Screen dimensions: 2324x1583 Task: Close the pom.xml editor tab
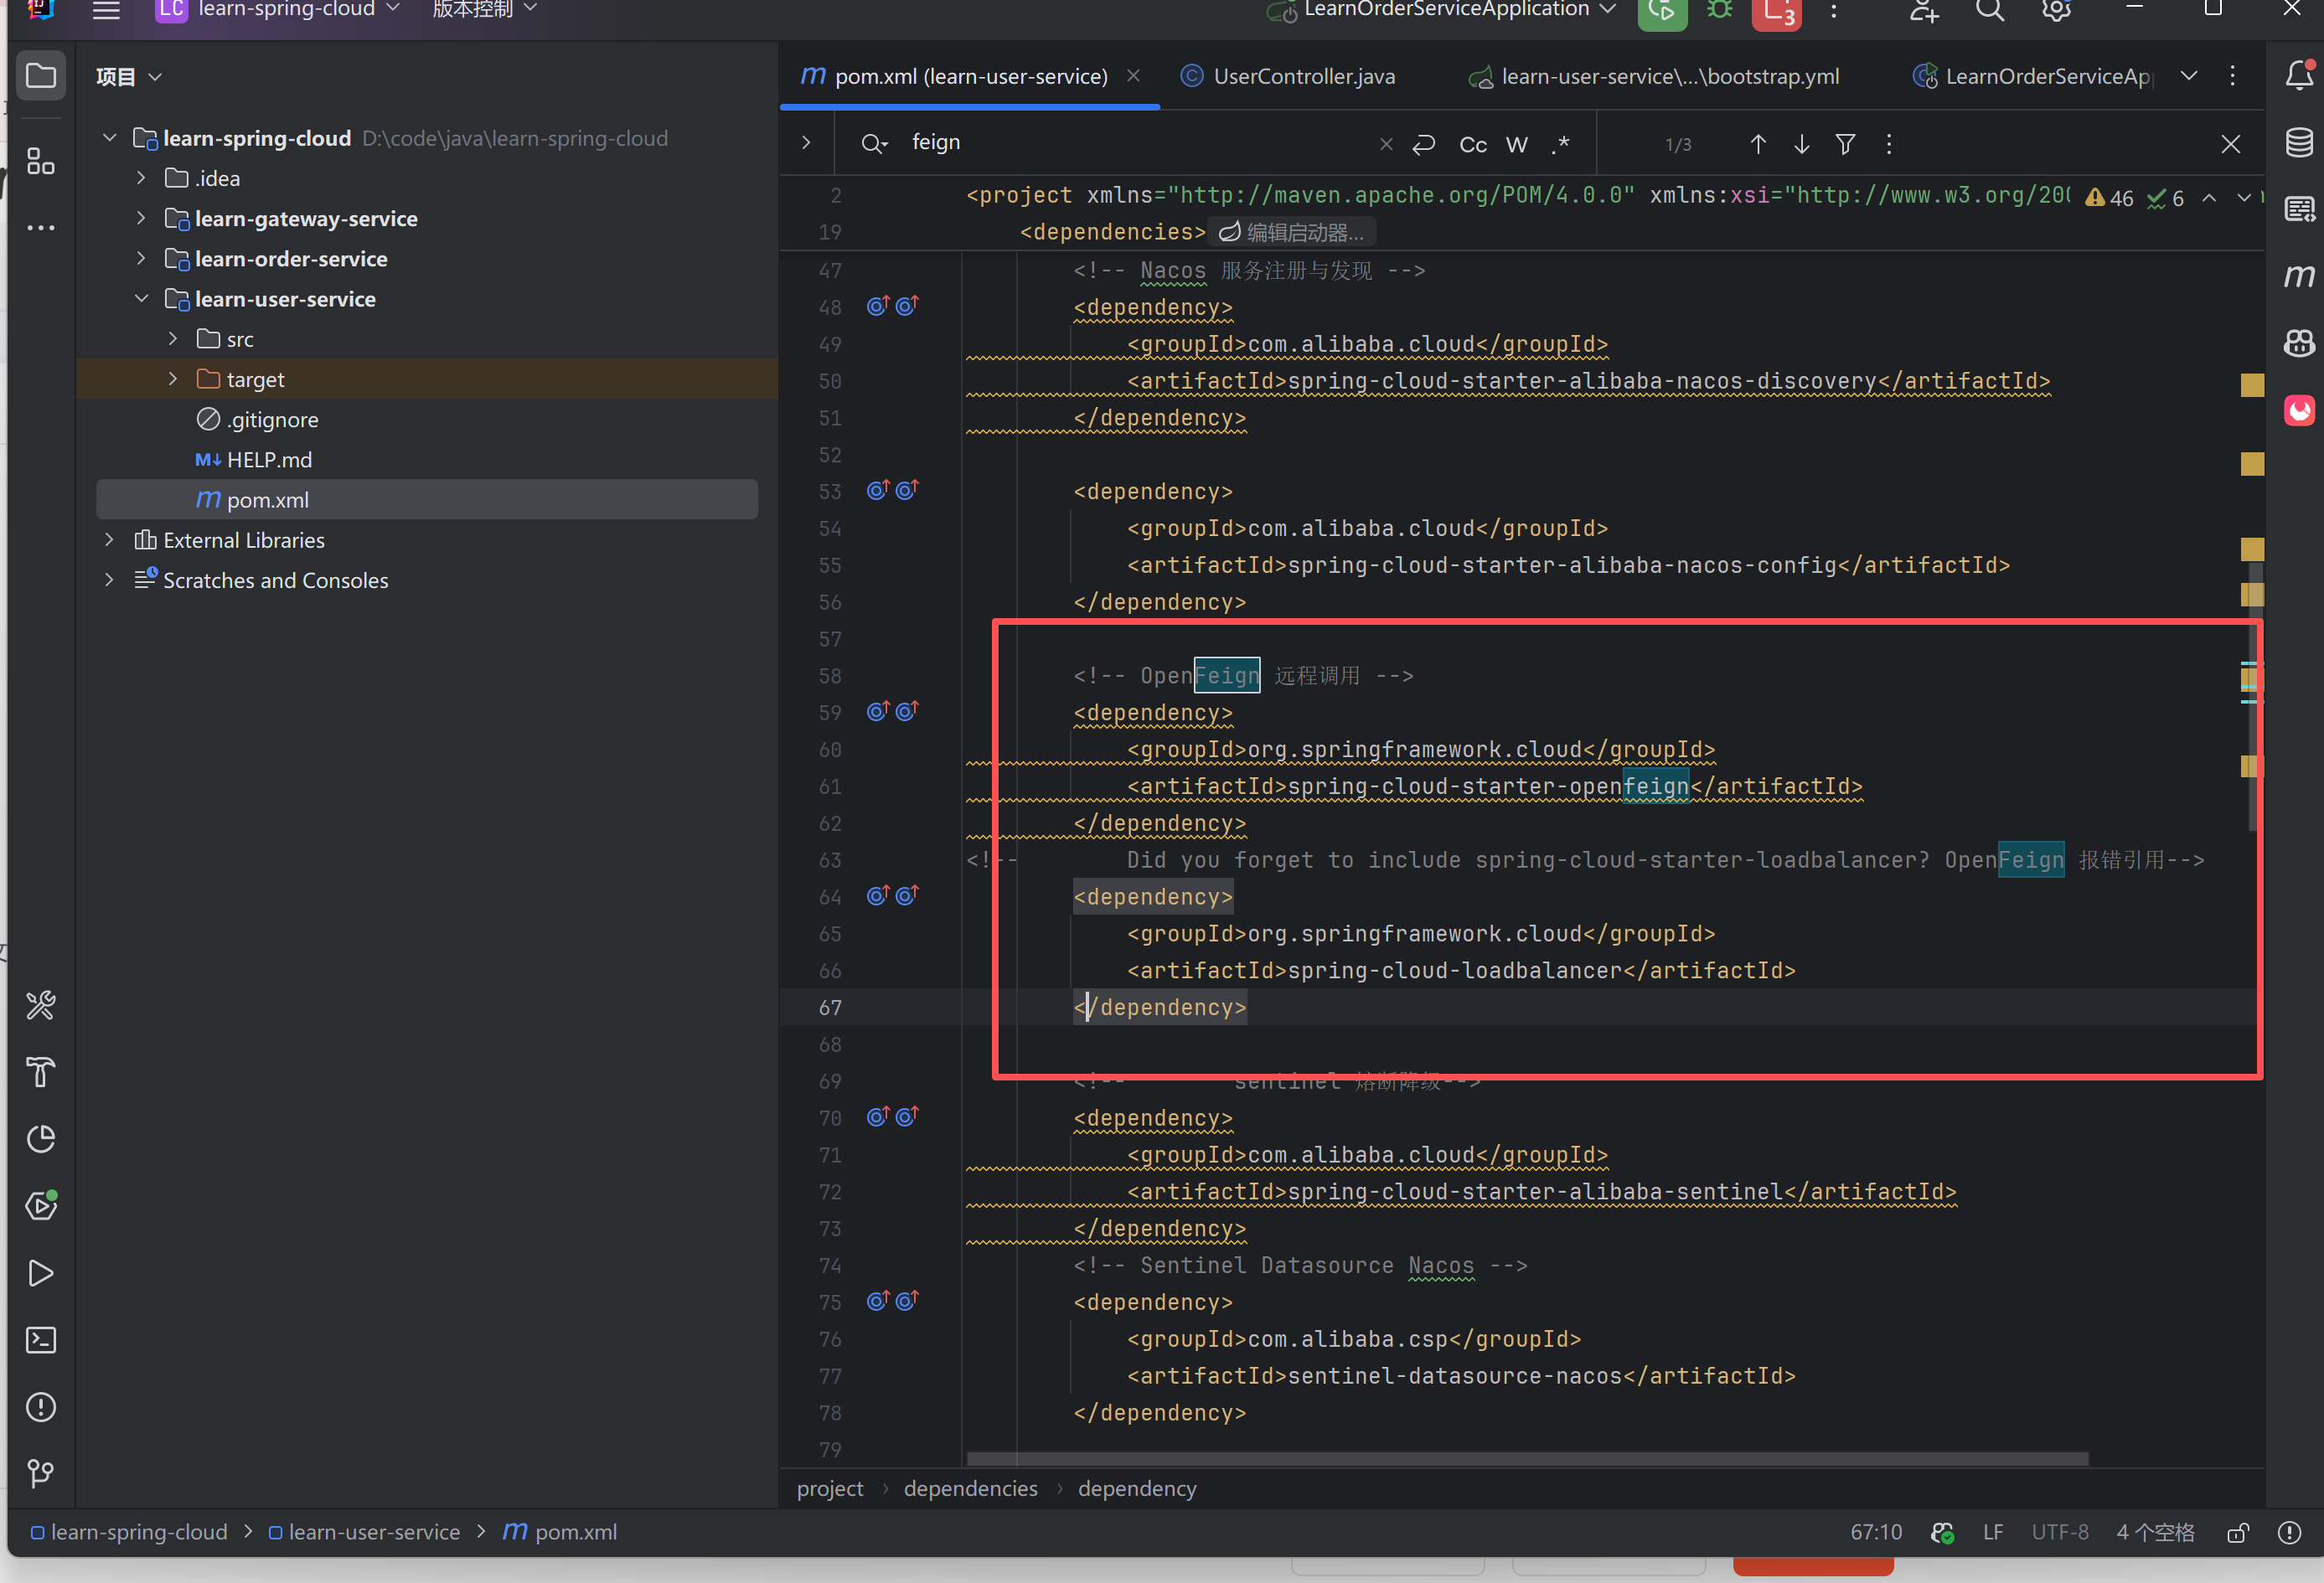point(1133,76)
